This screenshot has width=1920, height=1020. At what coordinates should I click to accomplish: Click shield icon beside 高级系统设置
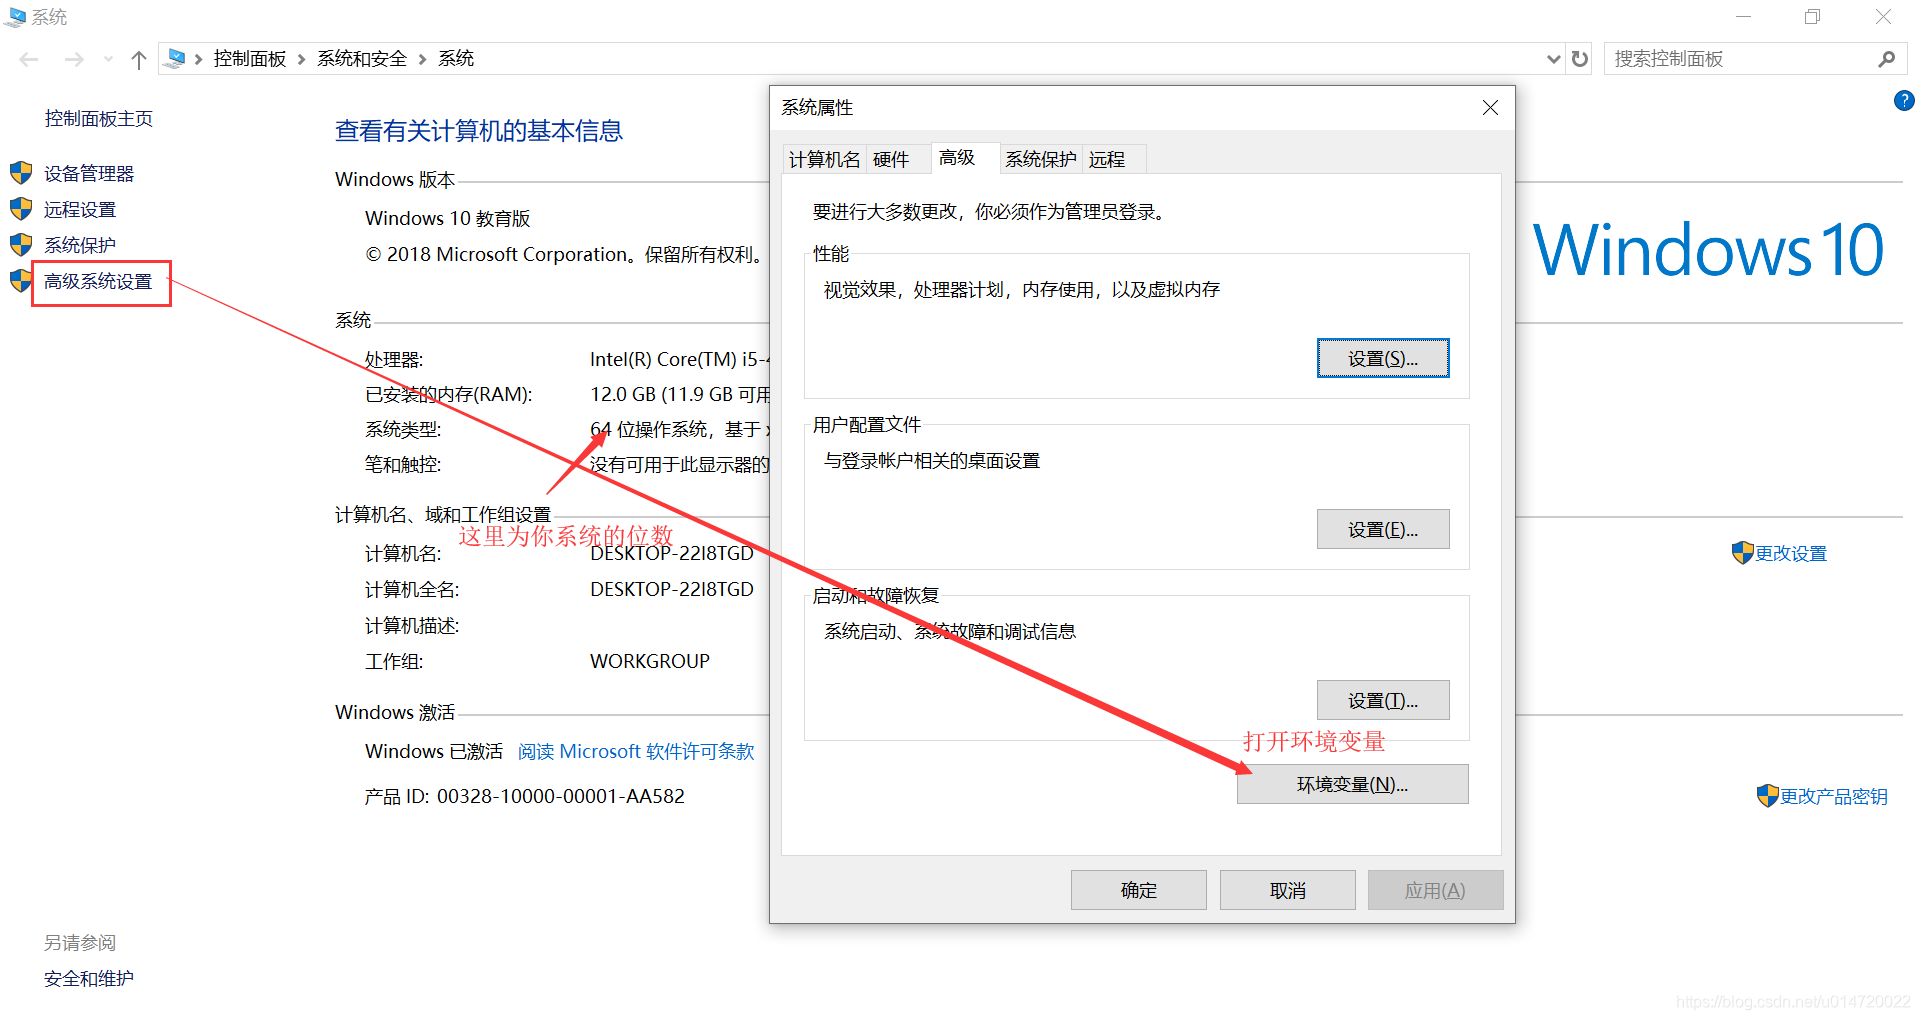pyautogui.click(x=20, y=281)
